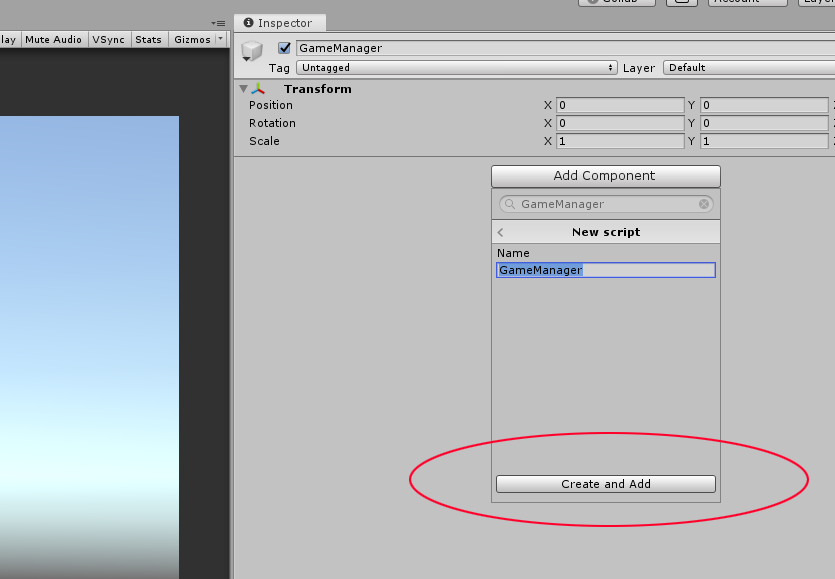This screenshot has width=835, height=579.
Task: Open the Add Component button
Action: point(605,176)
